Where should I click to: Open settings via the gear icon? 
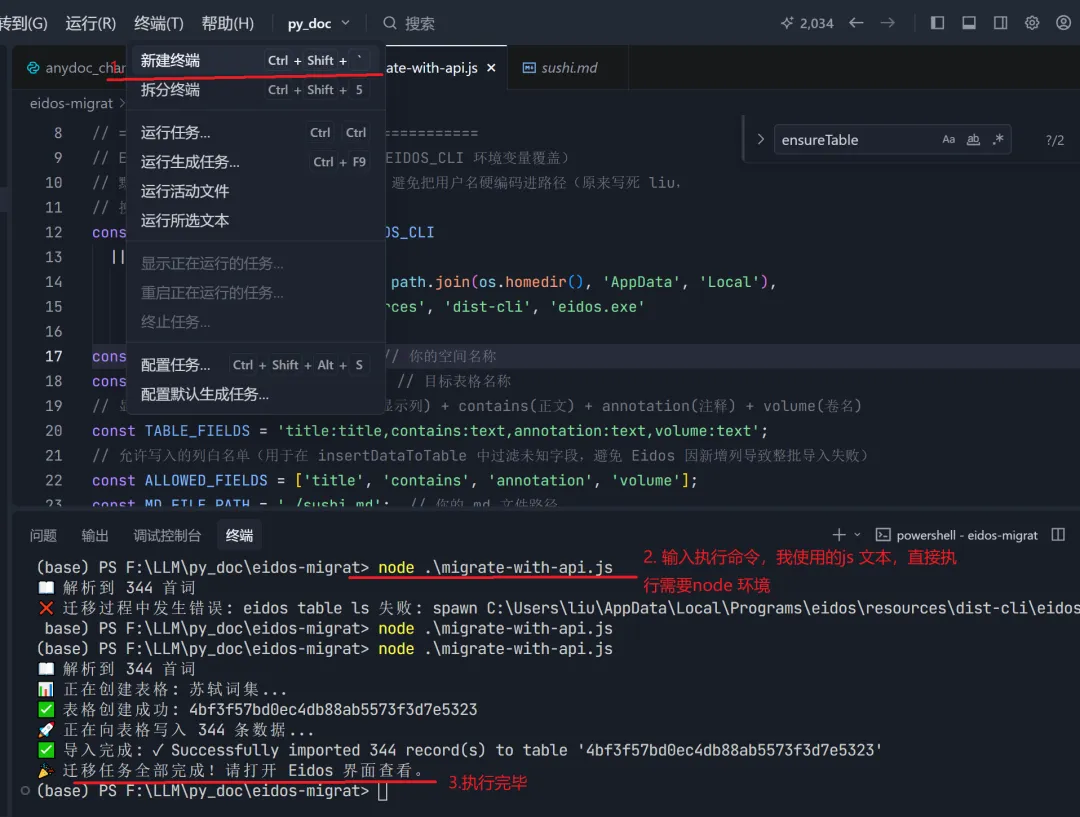[x=1032, y=23]
